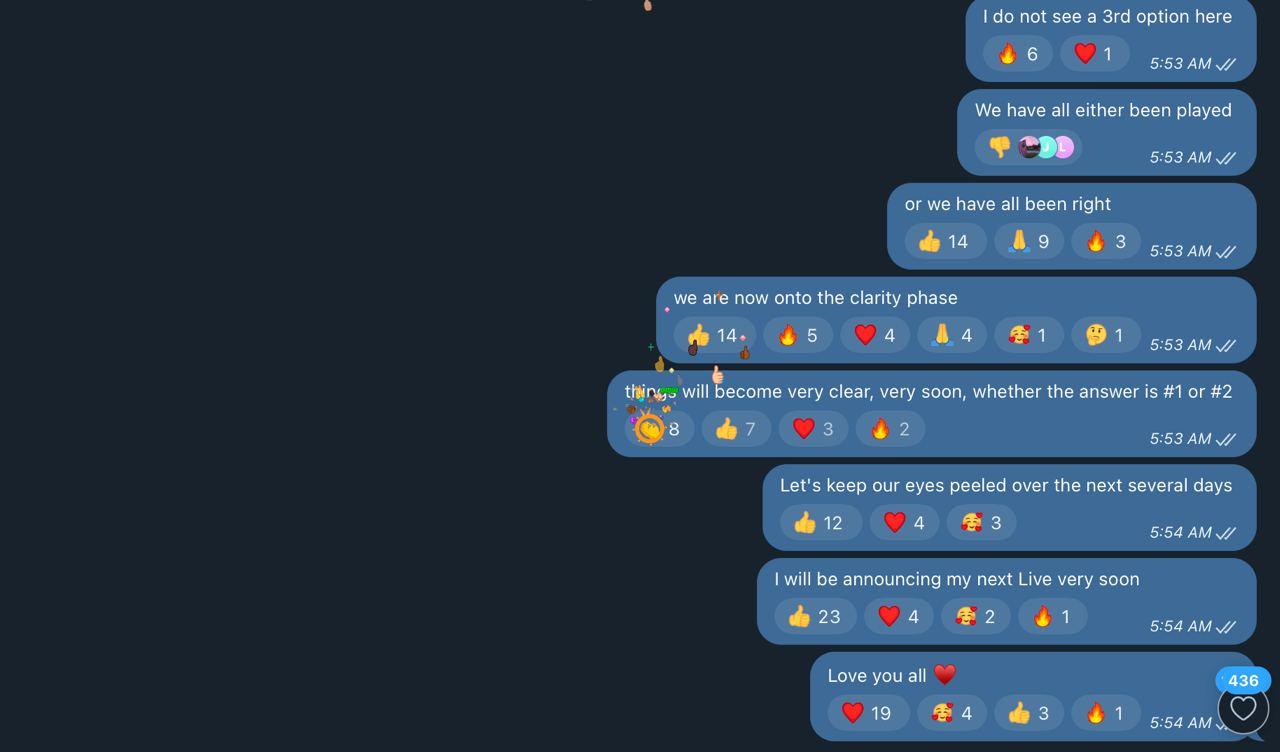Click the heart reaction button with 436 badge
Viewport: 1280px width, 752px height.
(x=1243, y=708)
